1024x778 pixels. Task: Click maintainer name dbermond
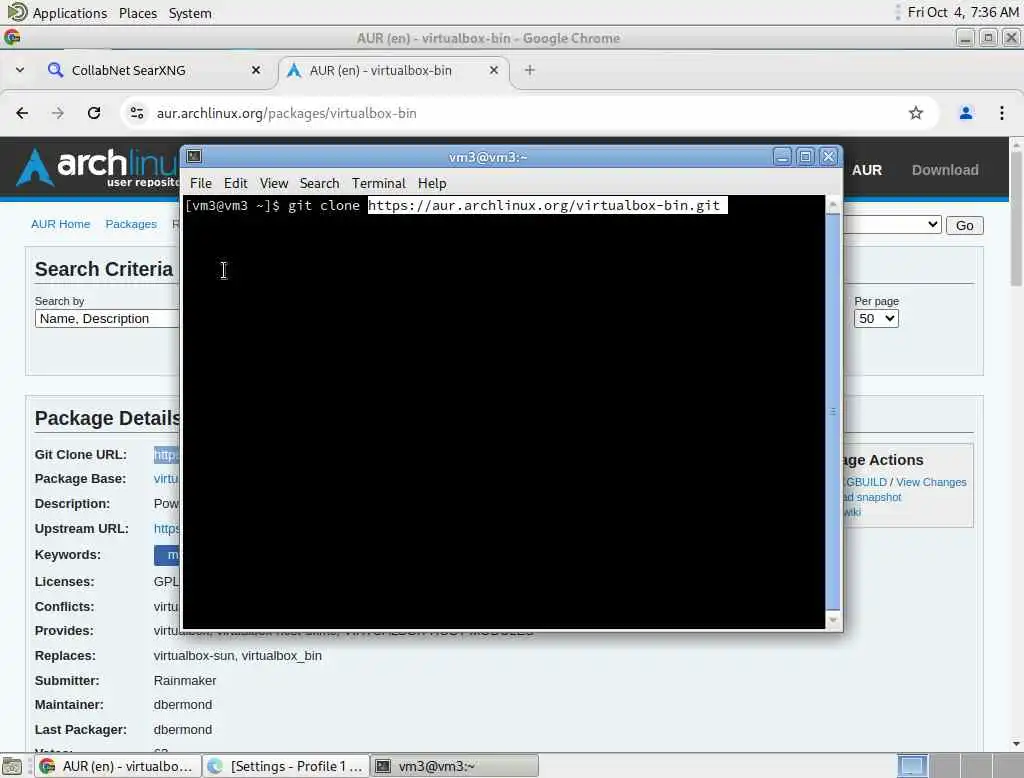point(183,705)
